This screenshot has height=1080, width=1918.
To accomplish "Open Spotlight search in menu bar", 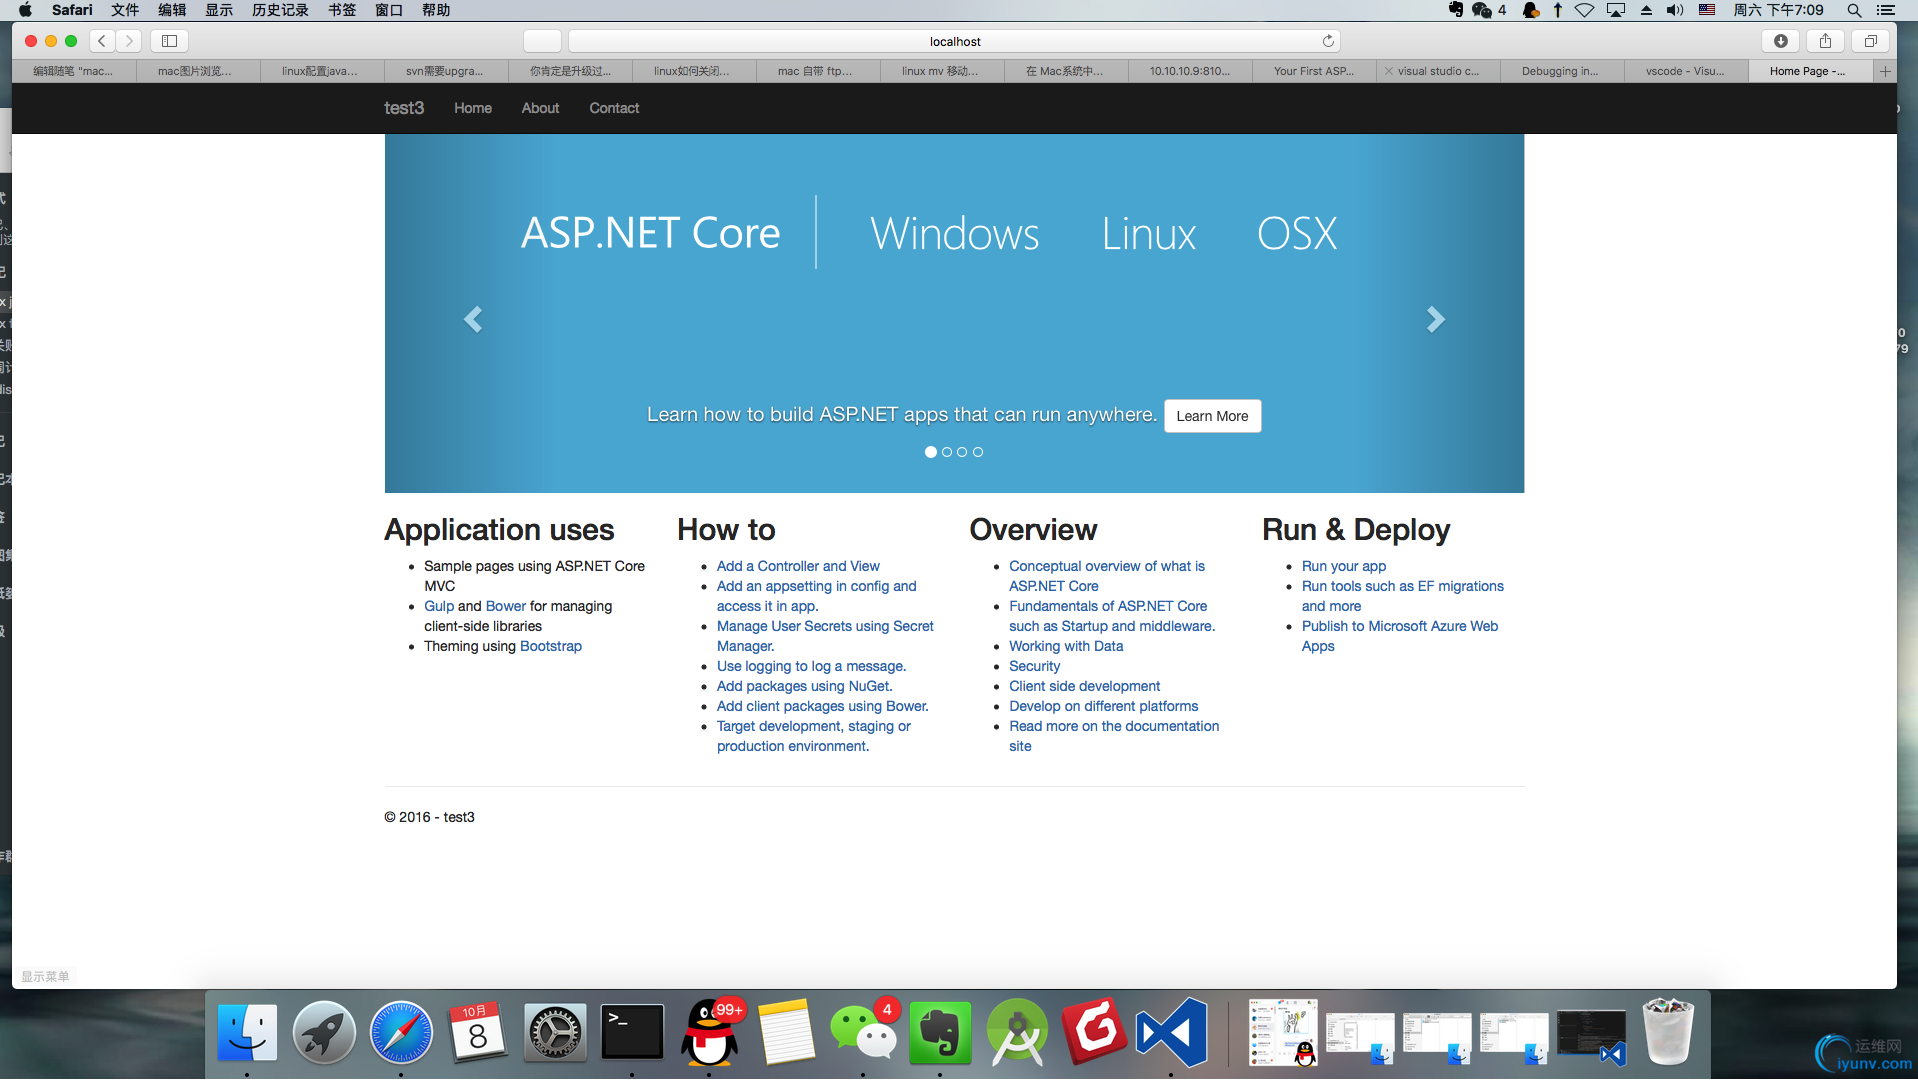I will point(1853,10).
